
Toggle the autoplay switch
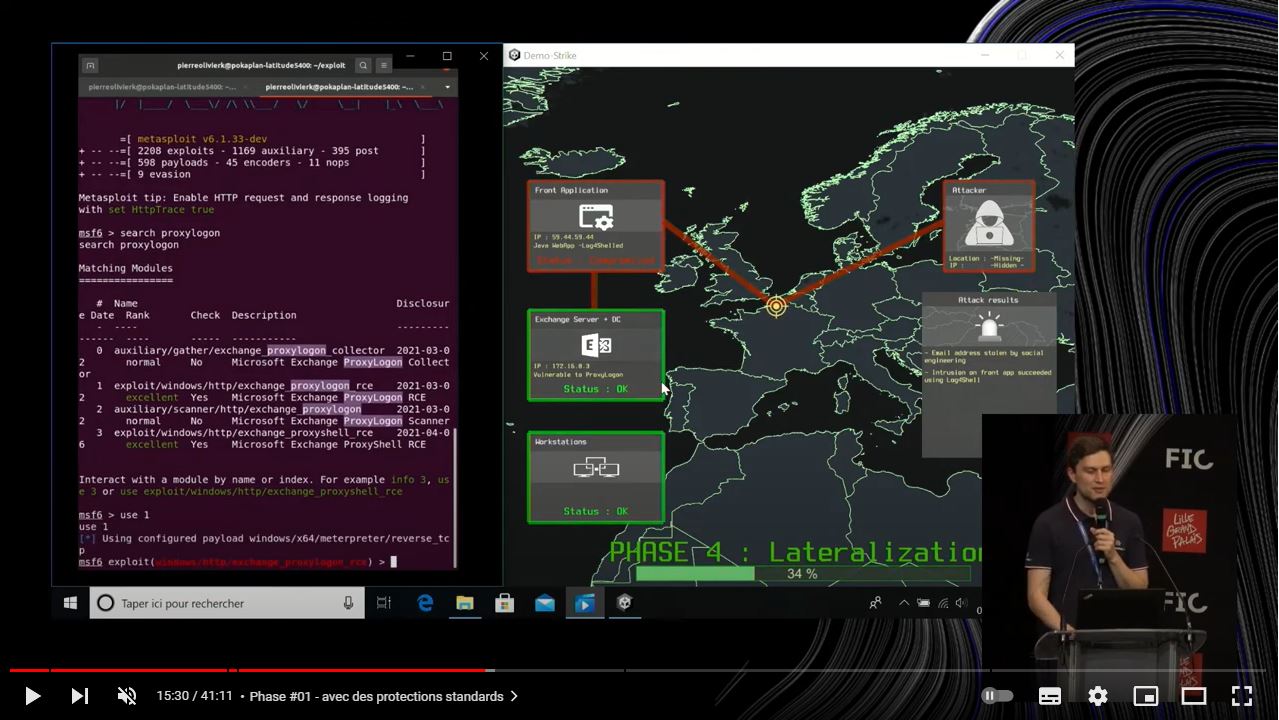tap(997, 696)
